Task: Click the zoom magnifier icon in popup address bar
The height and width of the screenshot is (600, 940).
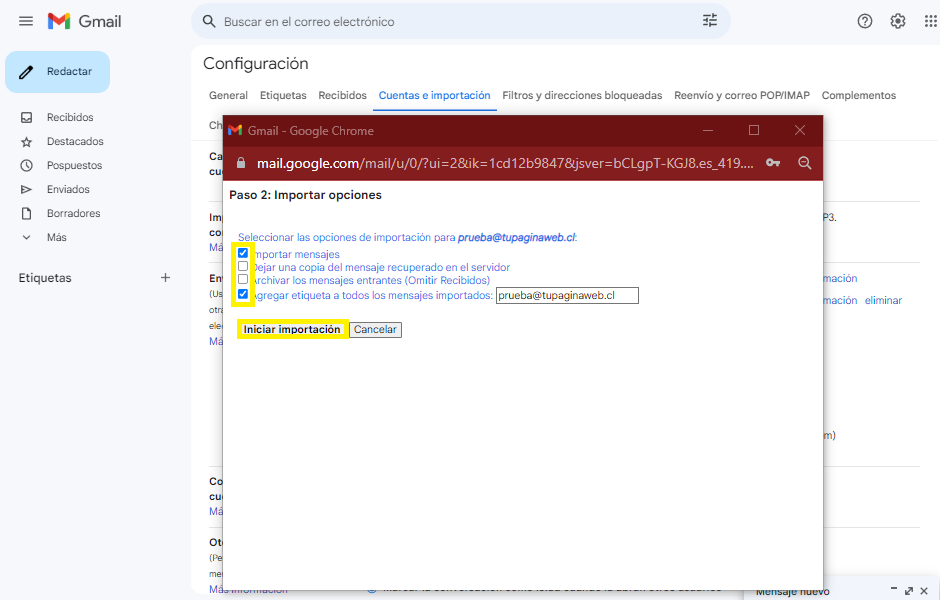Action: tap(804, 163)
